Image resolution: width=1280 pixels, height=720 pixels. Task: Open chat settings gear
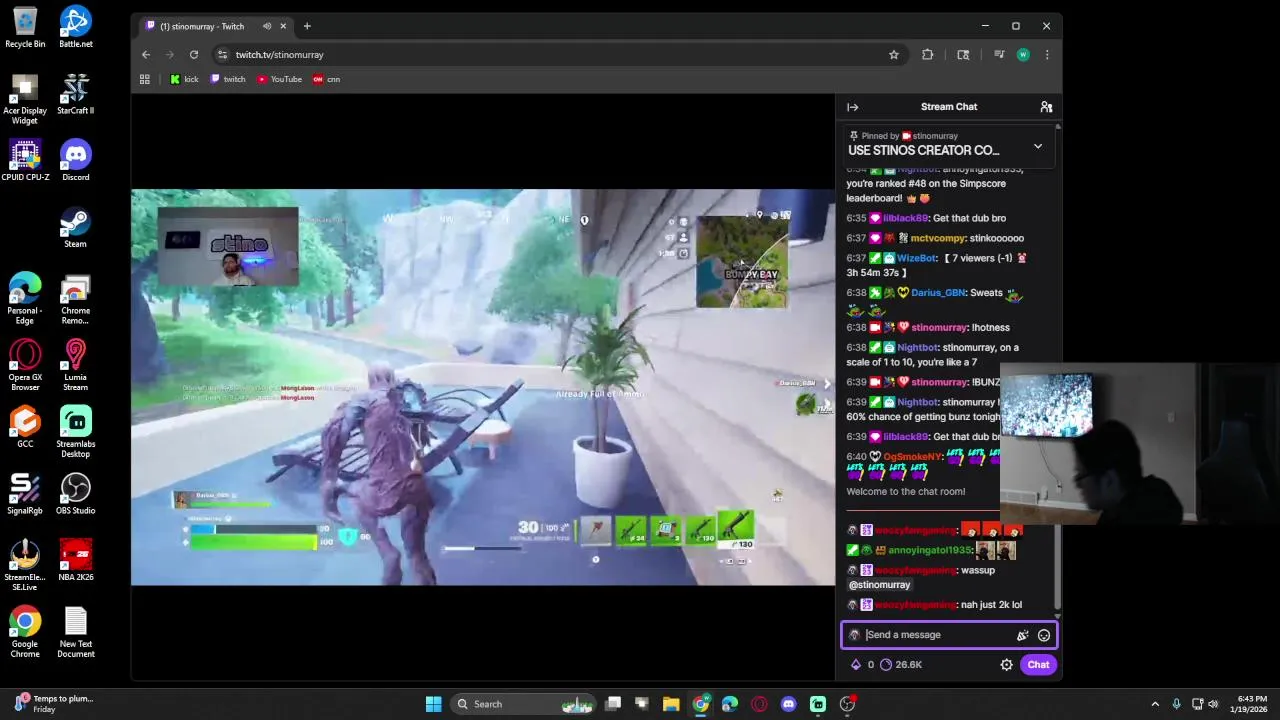(1006, 665)
